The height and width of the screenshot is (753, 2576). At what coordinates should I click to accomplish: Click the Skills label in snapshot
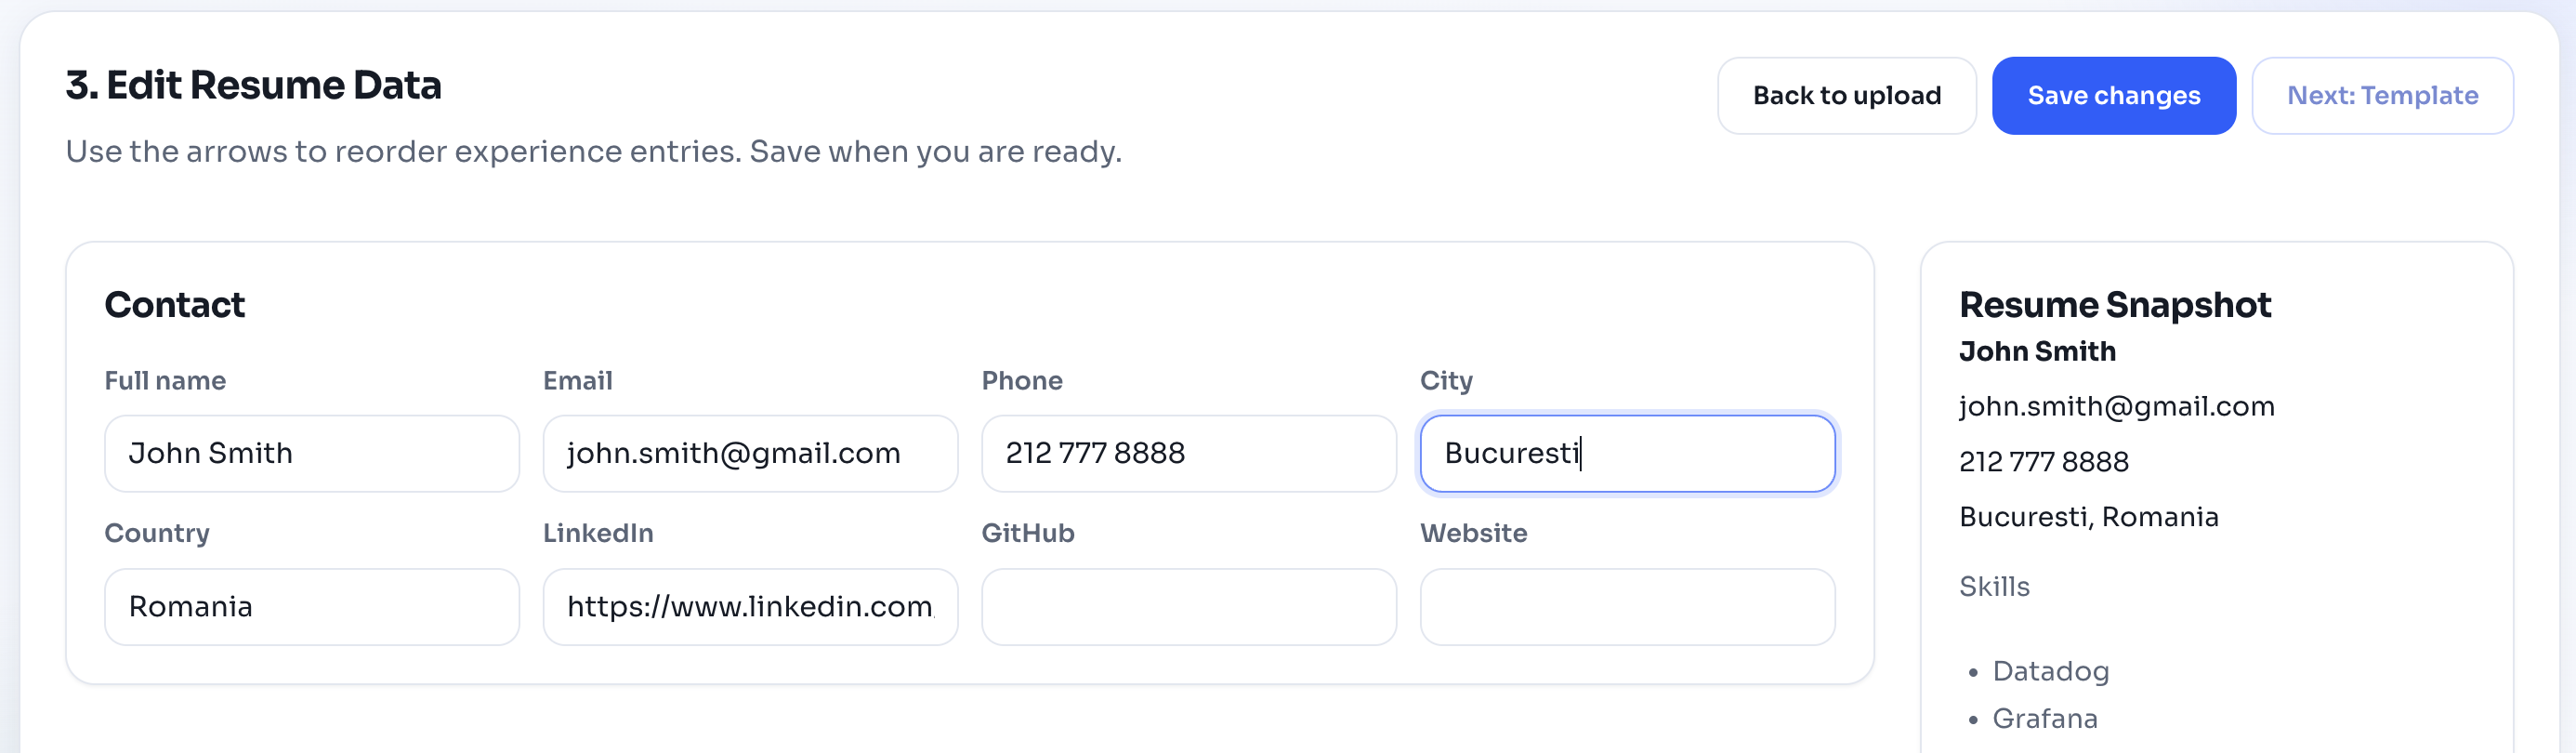tap(1994, 587)
